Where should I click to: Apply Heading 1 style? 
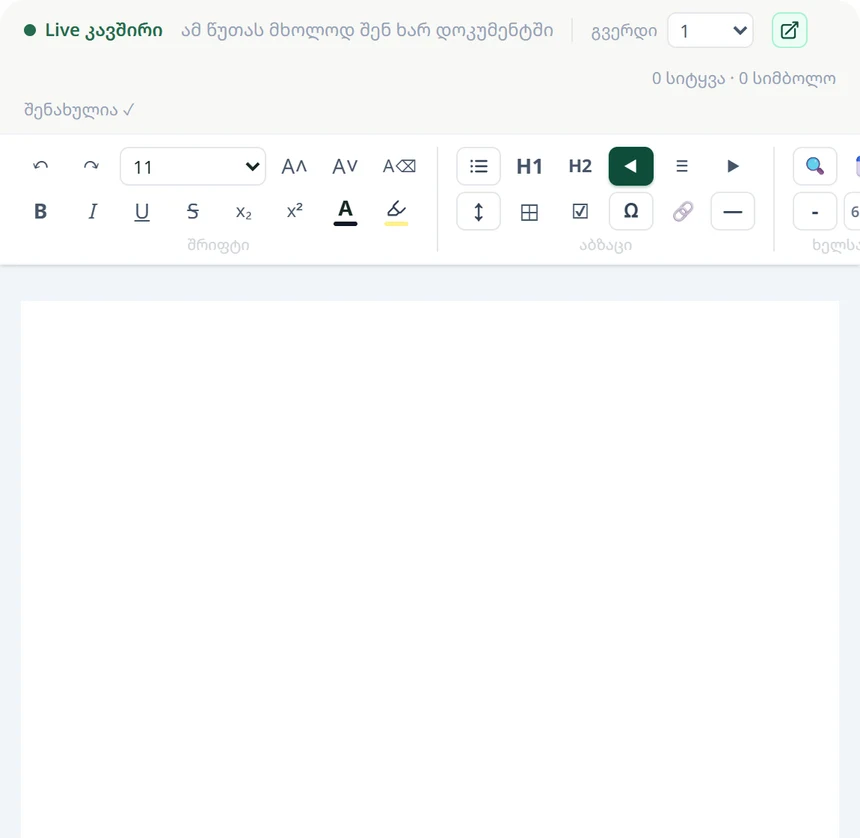coord(529,166)
